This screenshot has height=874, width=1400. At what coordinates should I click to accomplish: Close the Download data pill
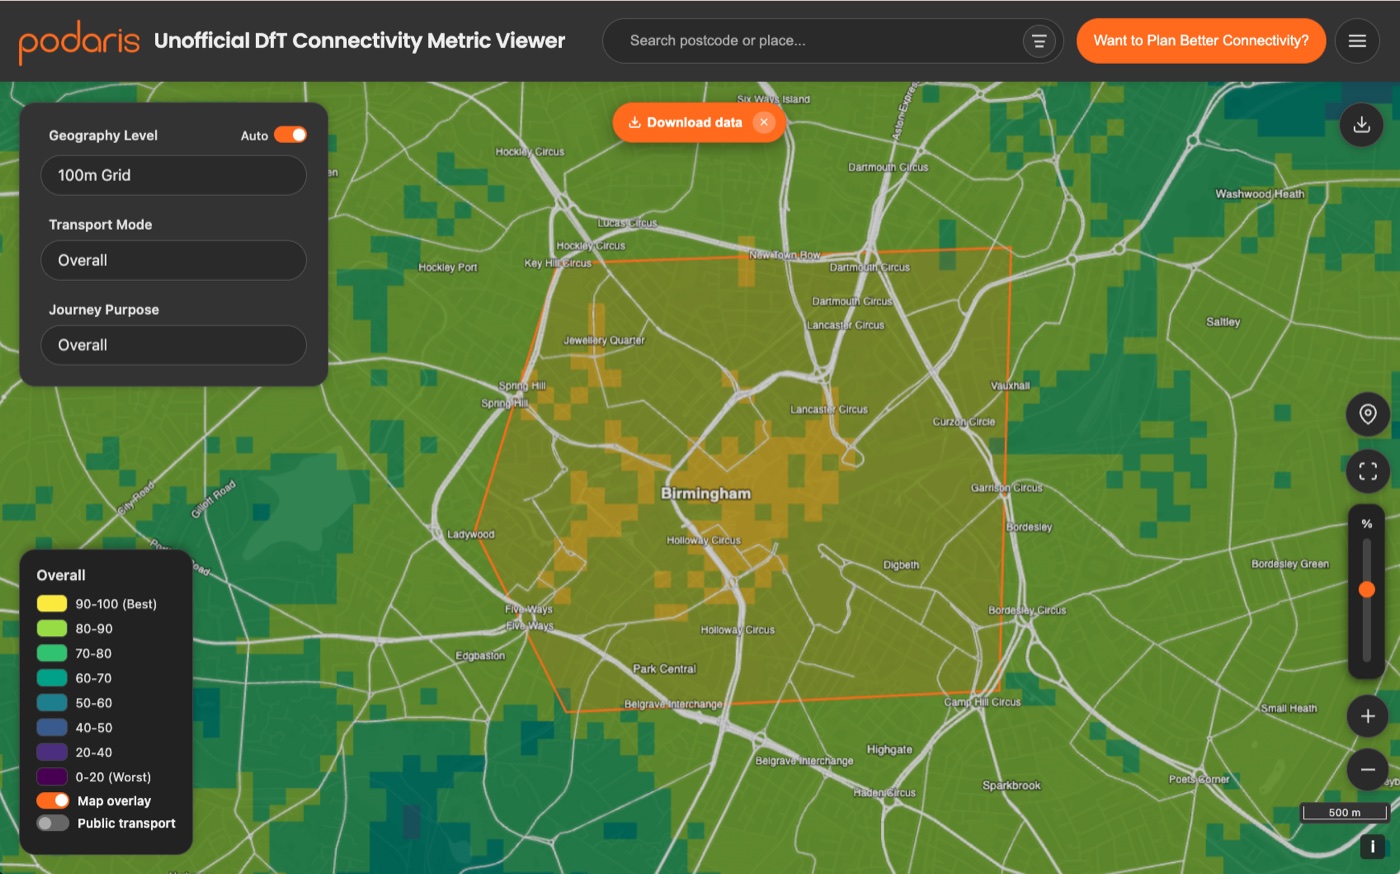764,122
